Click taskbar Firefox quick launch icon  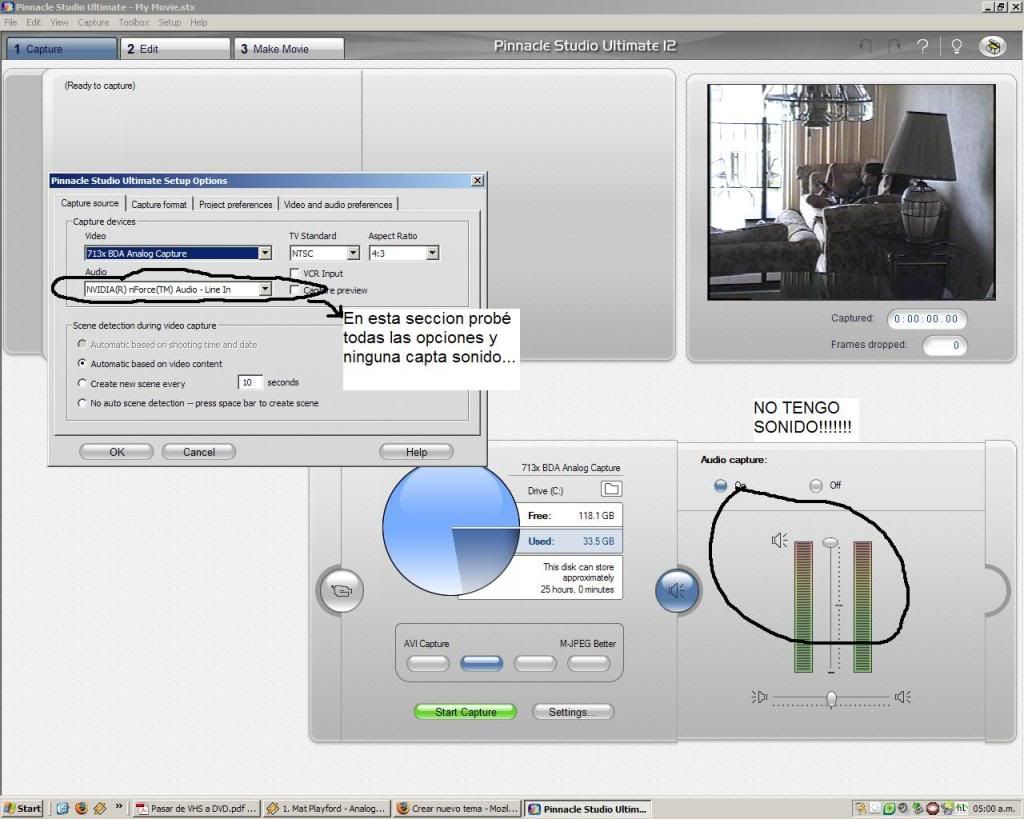click(81, 808)
